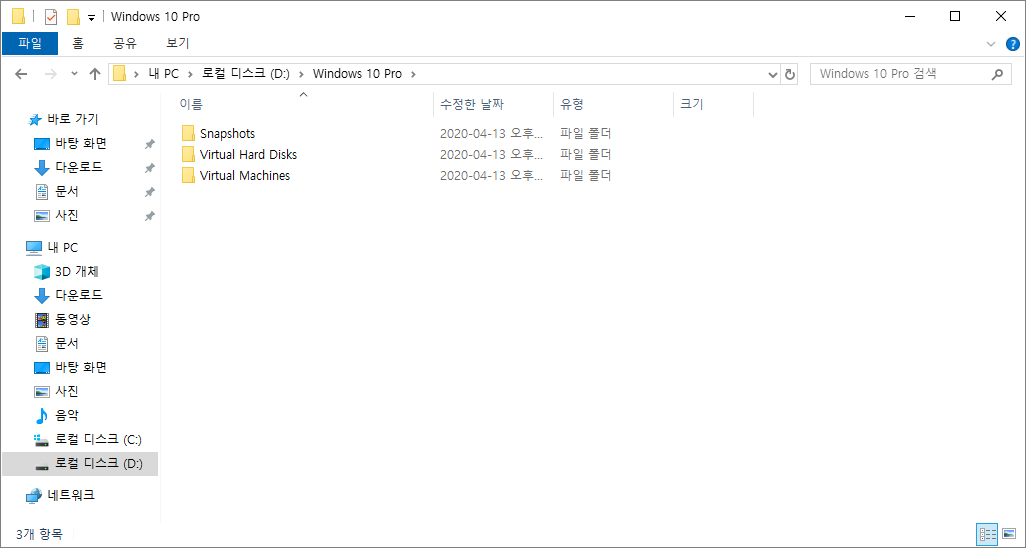
Task: Click 내 PC in the address bar
Action: click(x=164, y=74)
